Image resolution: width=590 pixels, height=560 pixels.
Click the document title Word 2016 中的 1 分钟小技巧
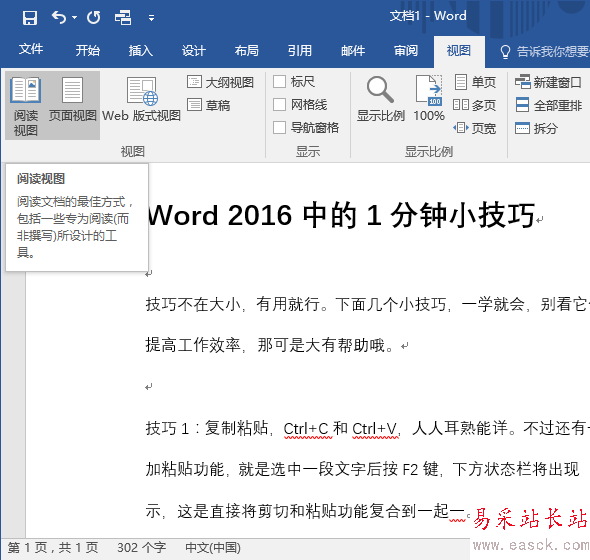coord(342,215)
